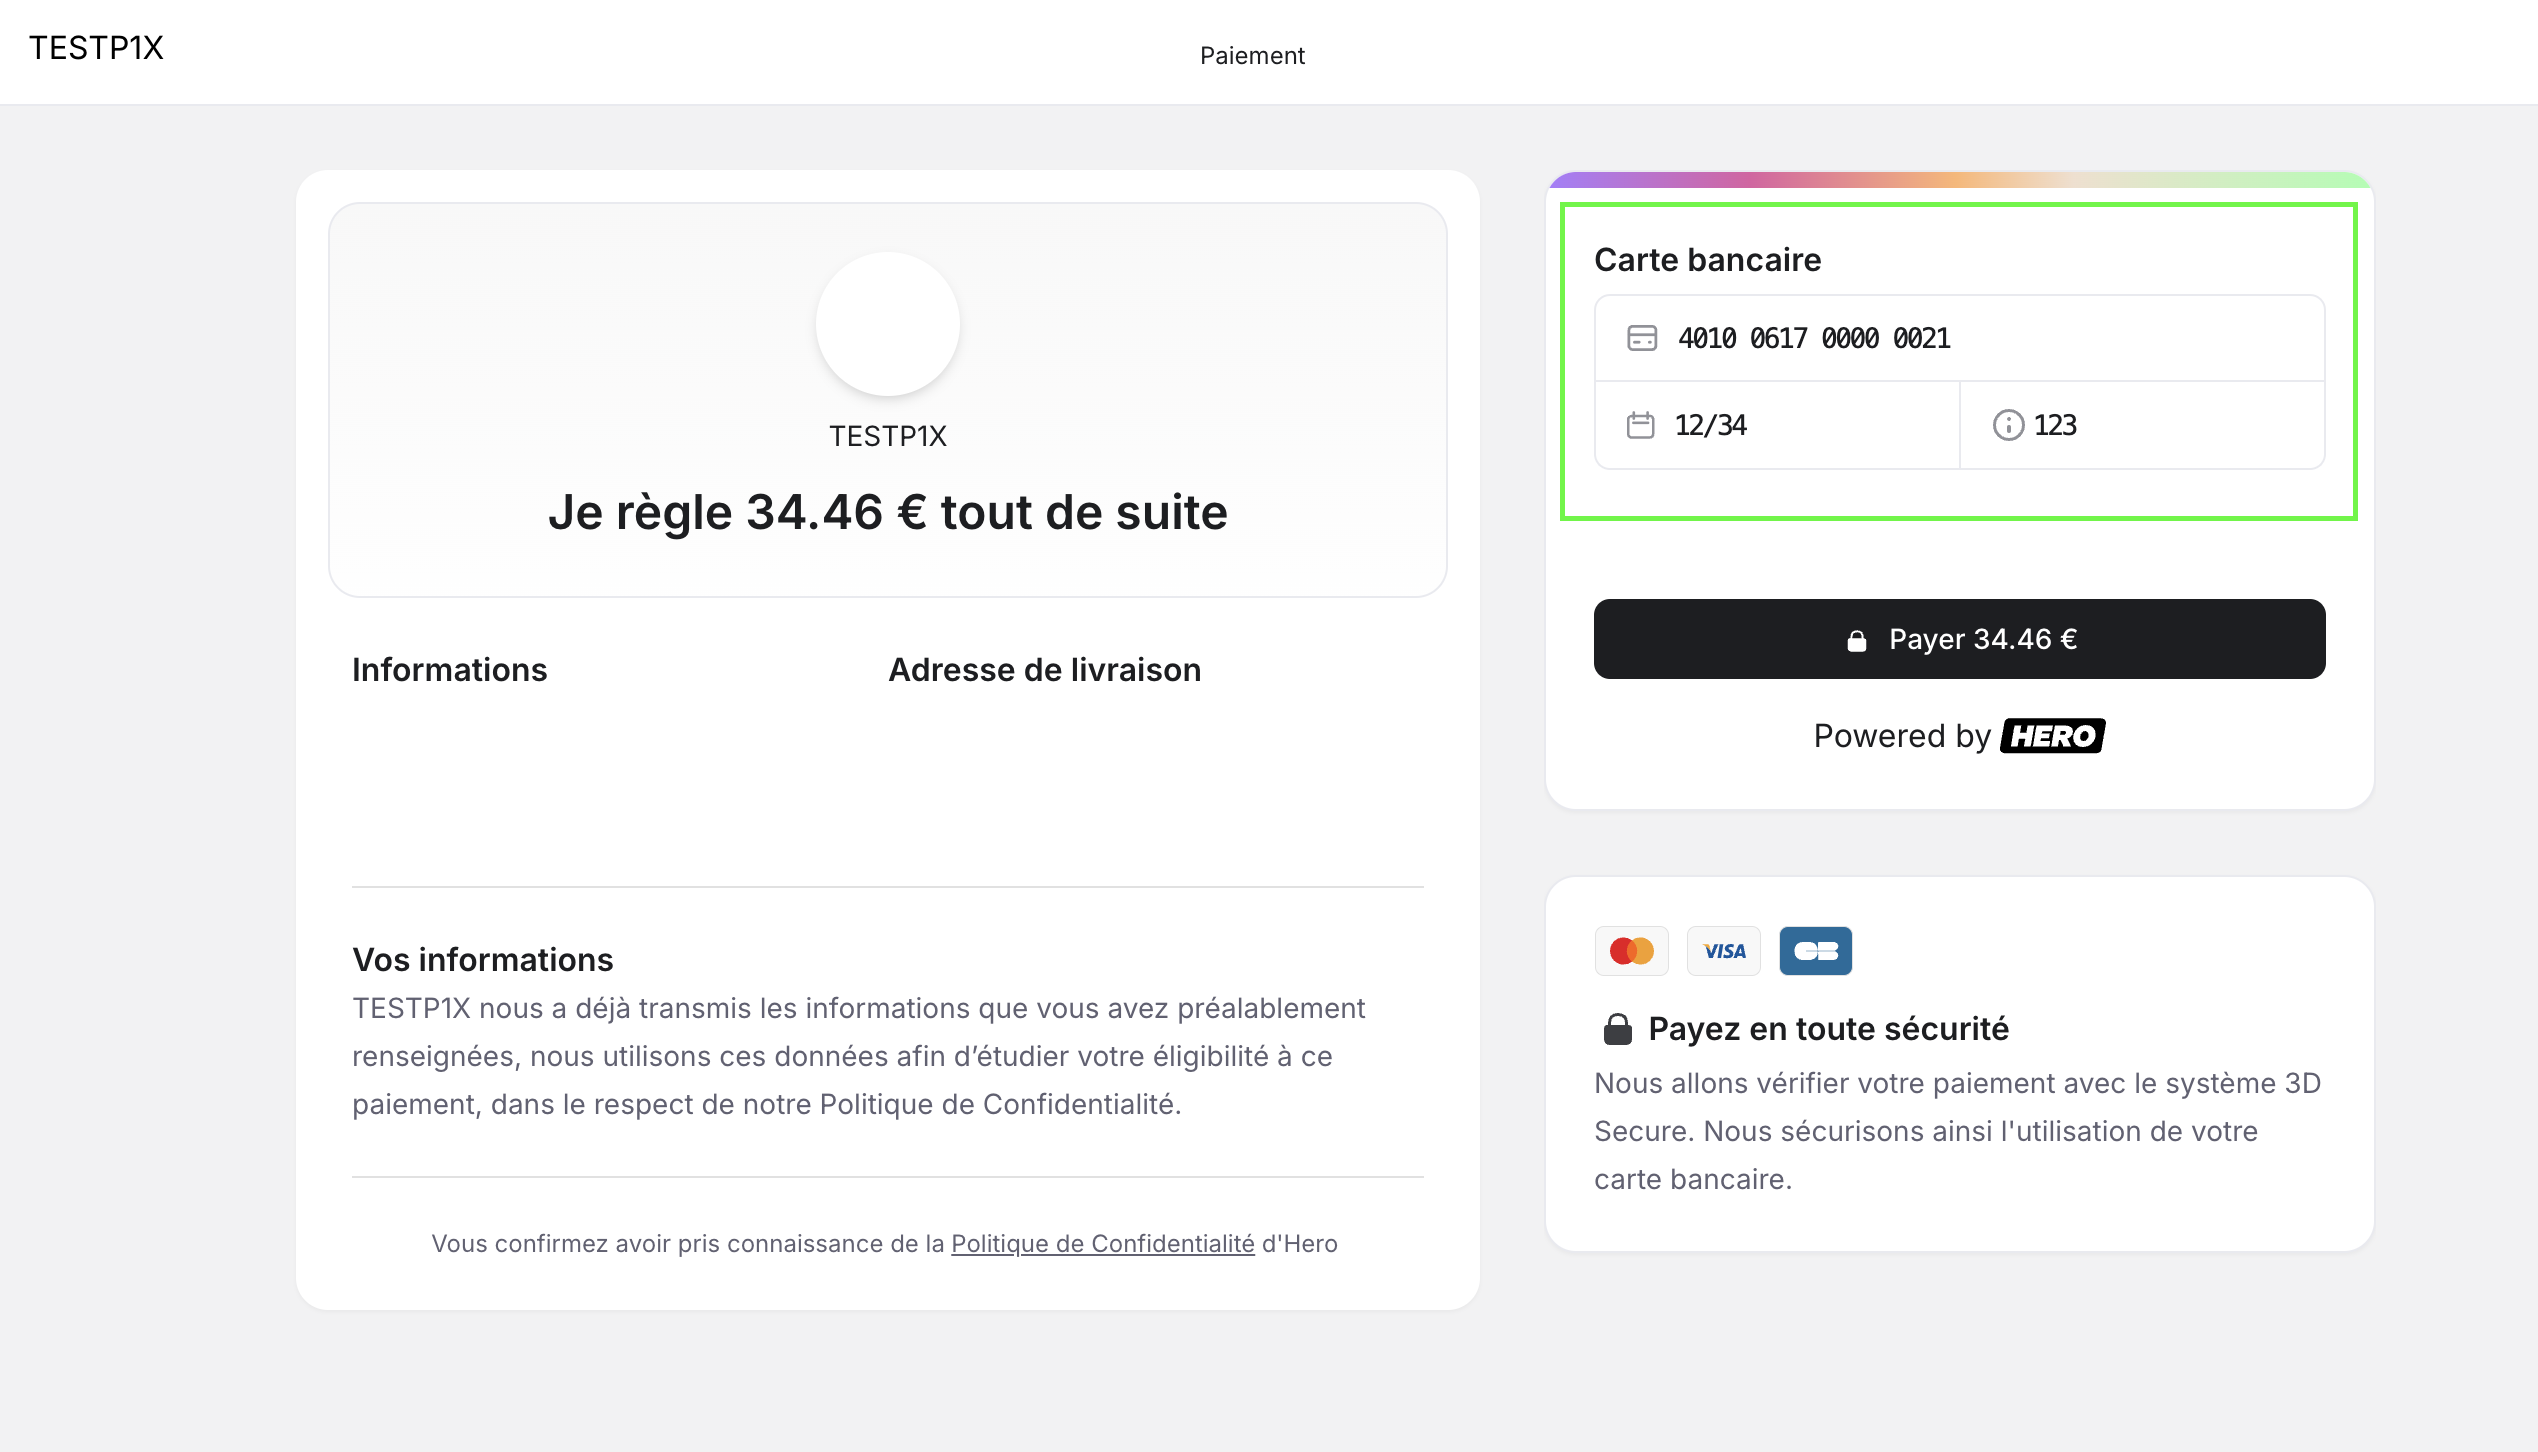Click the expiry date 12/34 field
The height and width of the screenshot is (1452, 2538).
pyautogui.click(x=1710, y=425)
